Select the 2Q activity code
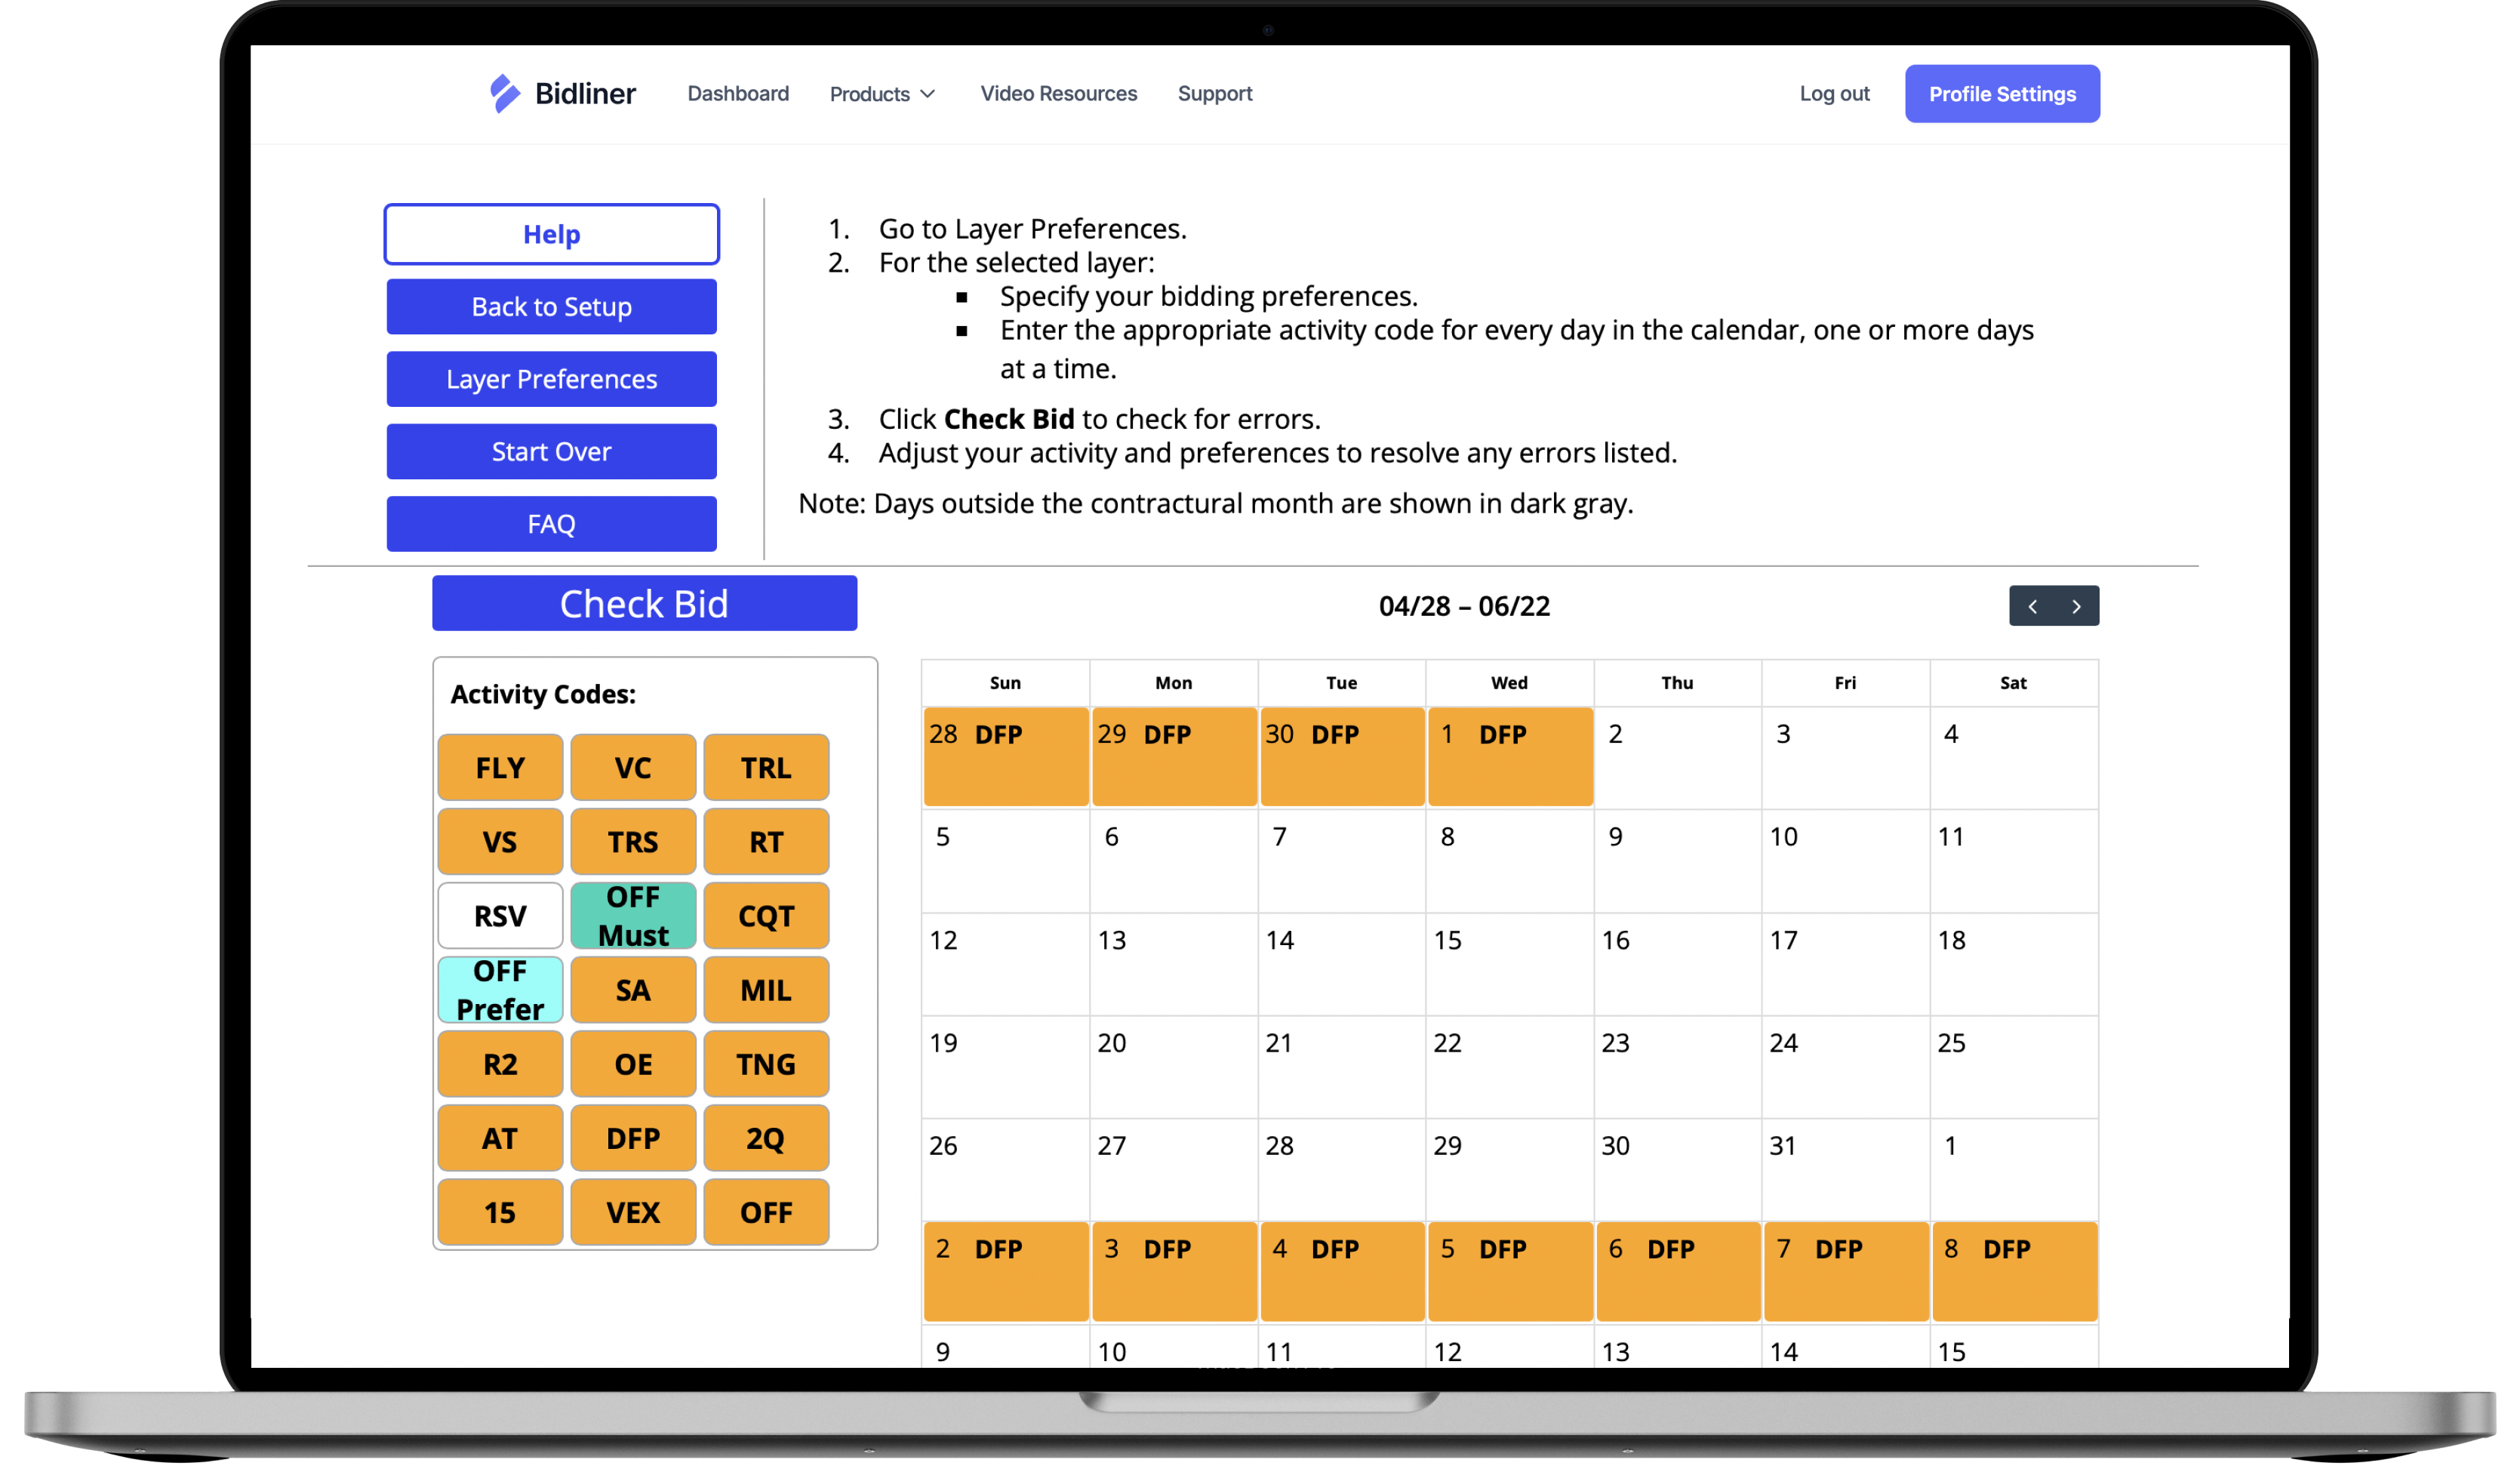2520x1472 pixels. (x=766, y=1137)
